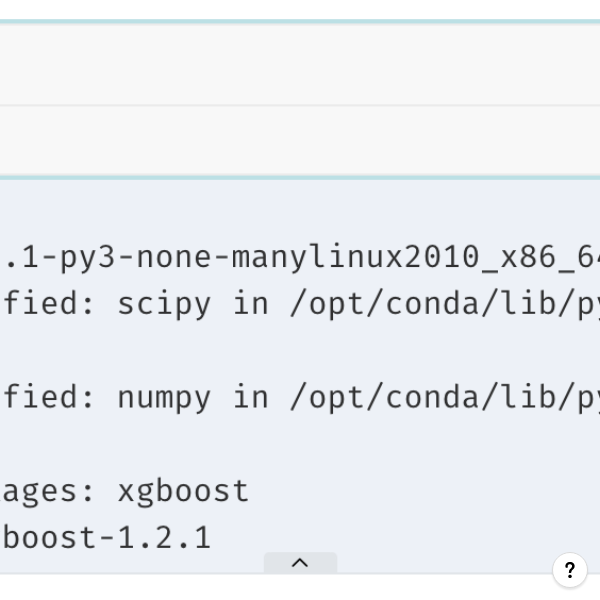The image size is (600, 600).
Task: Click the xgboost package name after 'ages:'
Action: tap(184, 492)
